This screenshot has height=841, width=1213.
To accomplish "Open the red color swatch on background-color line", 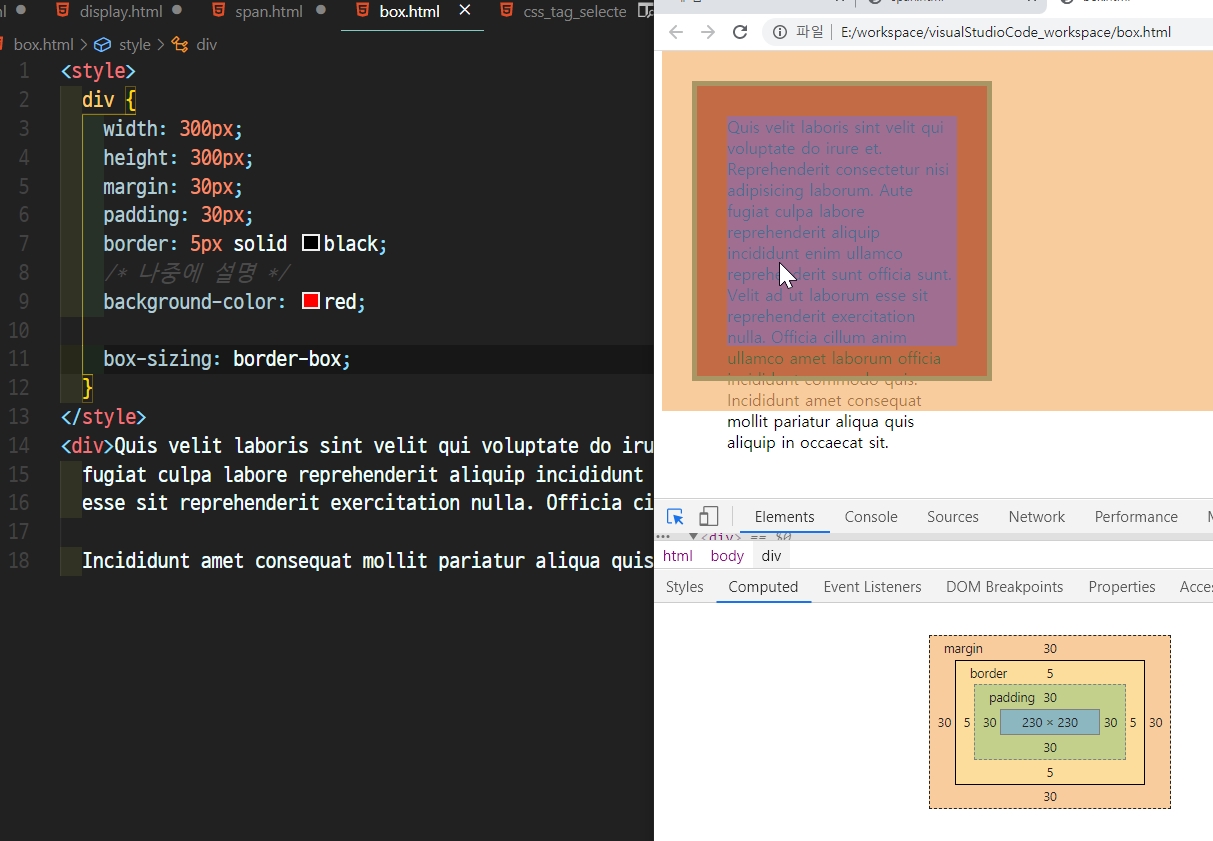I will pyautogui.click(x=311, y=301).
